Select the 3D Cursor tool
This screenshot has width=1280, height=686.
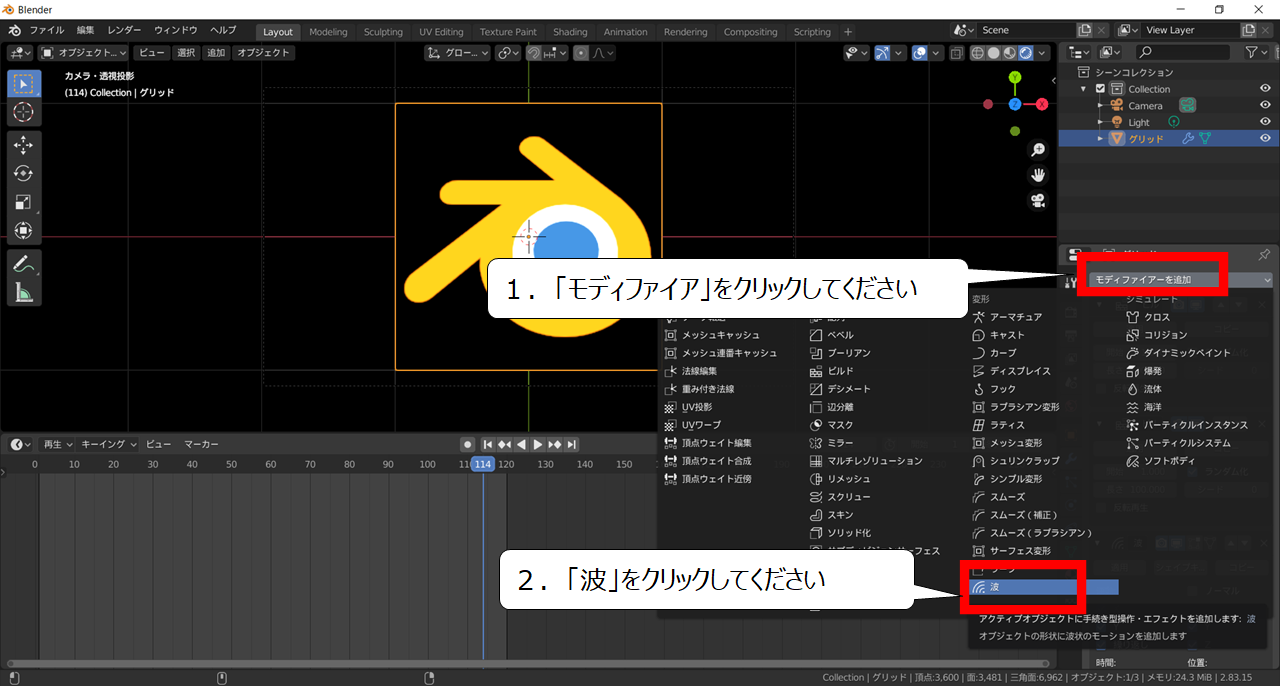23,112
